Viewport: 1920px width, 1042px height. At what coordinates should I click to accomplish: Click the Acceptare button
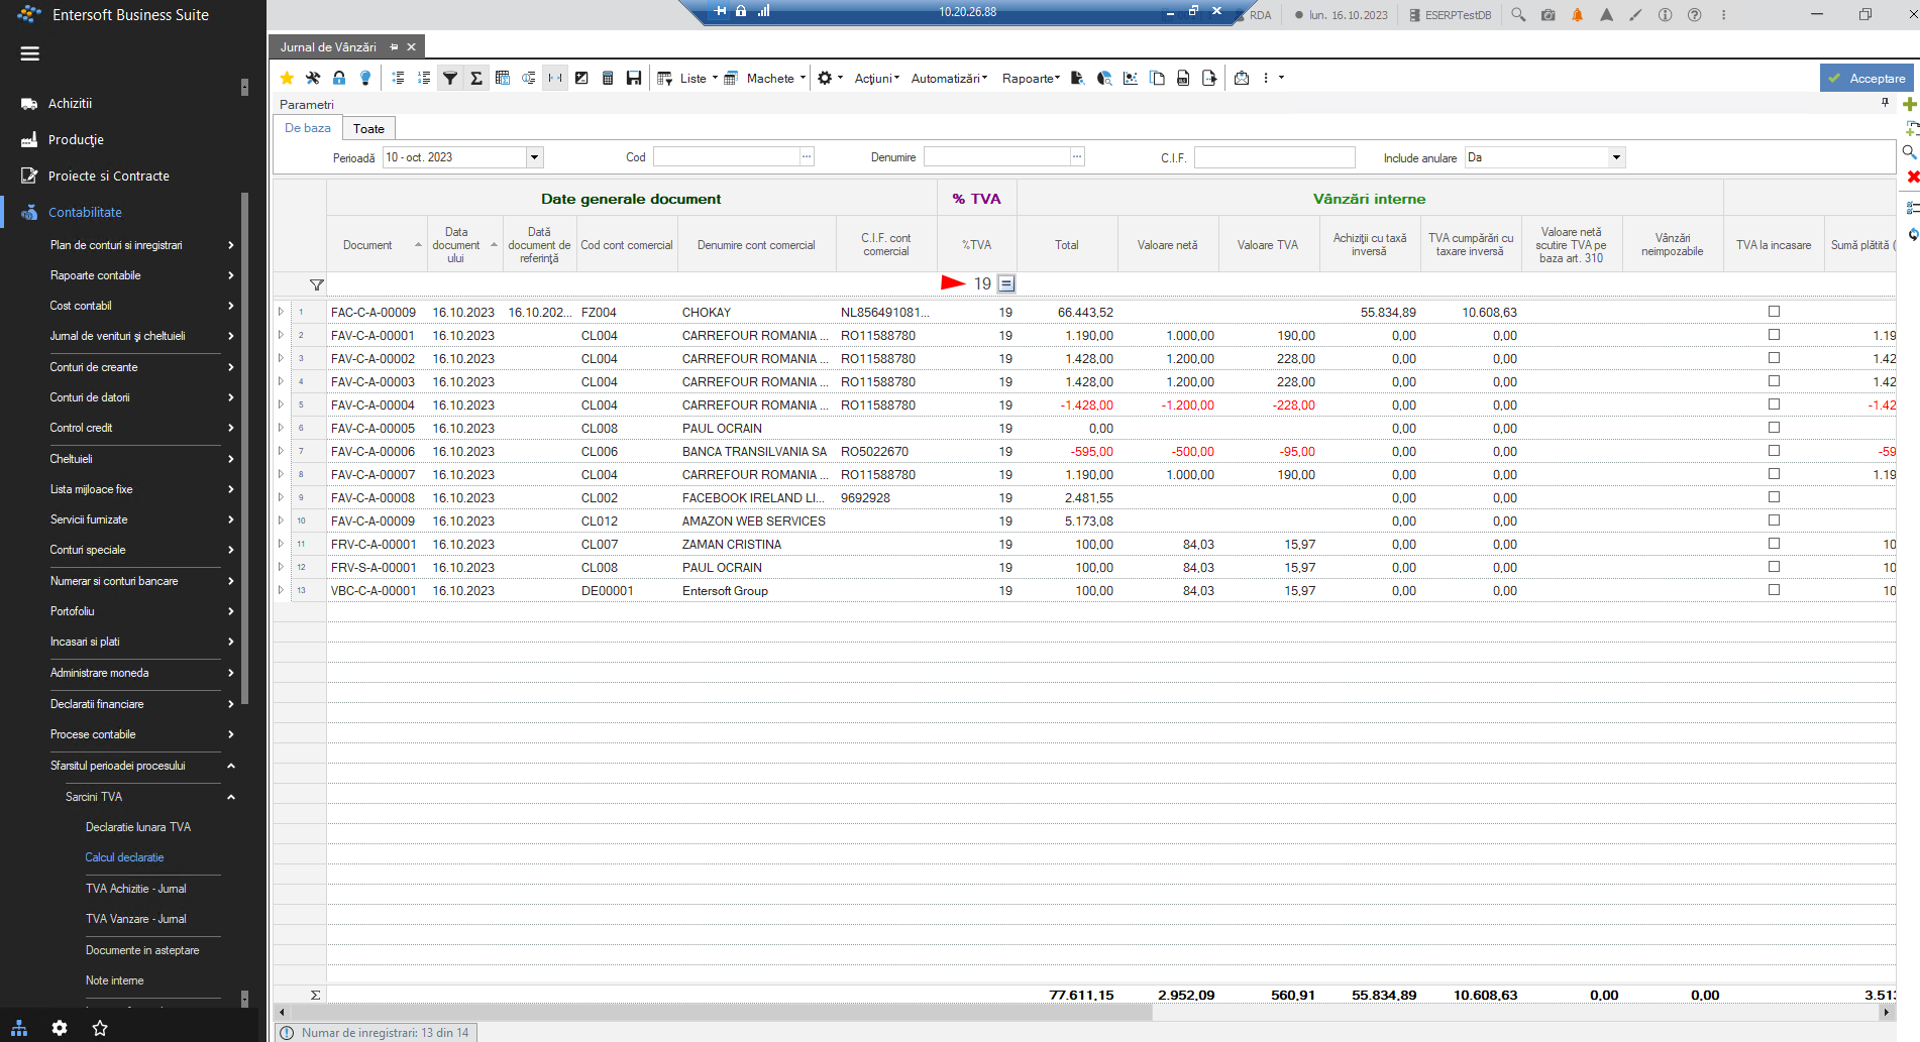pos(1866,78)
